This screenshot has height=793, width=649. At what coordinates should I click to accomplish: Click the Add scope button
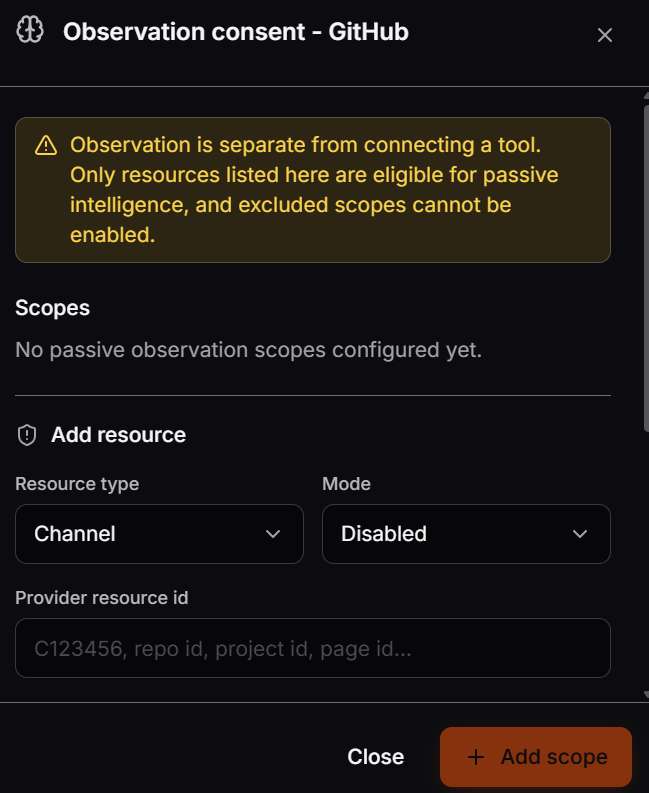coord(536,757)
